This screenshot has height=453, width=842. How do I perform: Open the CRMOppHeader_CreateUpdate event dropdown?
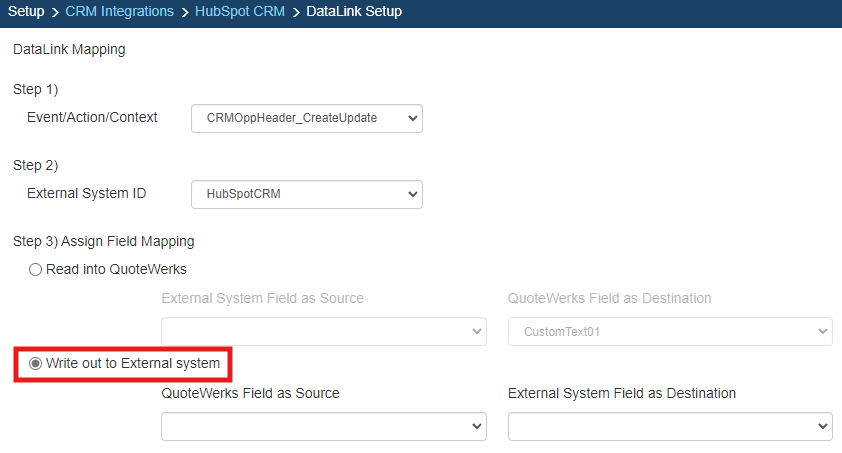click(306, 118)
